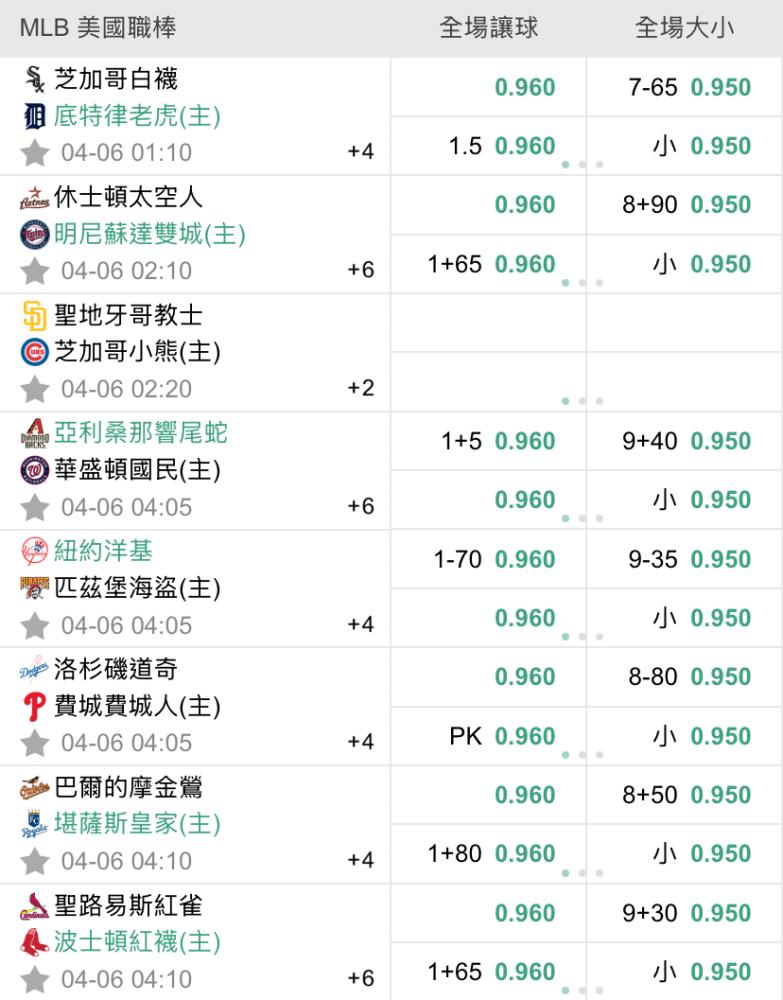Click the Minnesota Twins team logo
The width and height of the screenshot is (783, 1000).
pos(34,235)
